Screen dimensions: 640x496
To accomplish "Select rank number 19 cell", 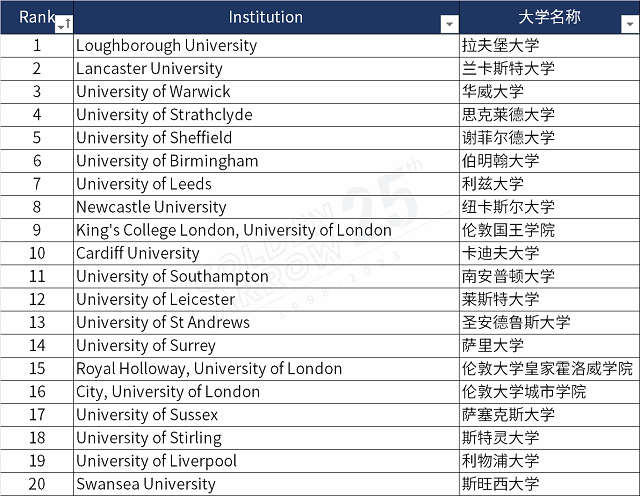I will click(x=37, y=461).
